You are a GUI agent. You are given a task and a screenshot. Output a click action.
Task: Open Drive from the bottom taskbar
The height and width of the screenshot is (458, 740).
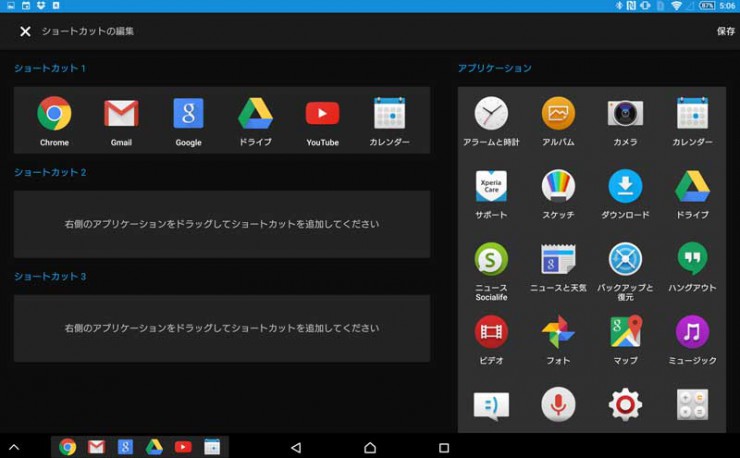click(154, 447)
